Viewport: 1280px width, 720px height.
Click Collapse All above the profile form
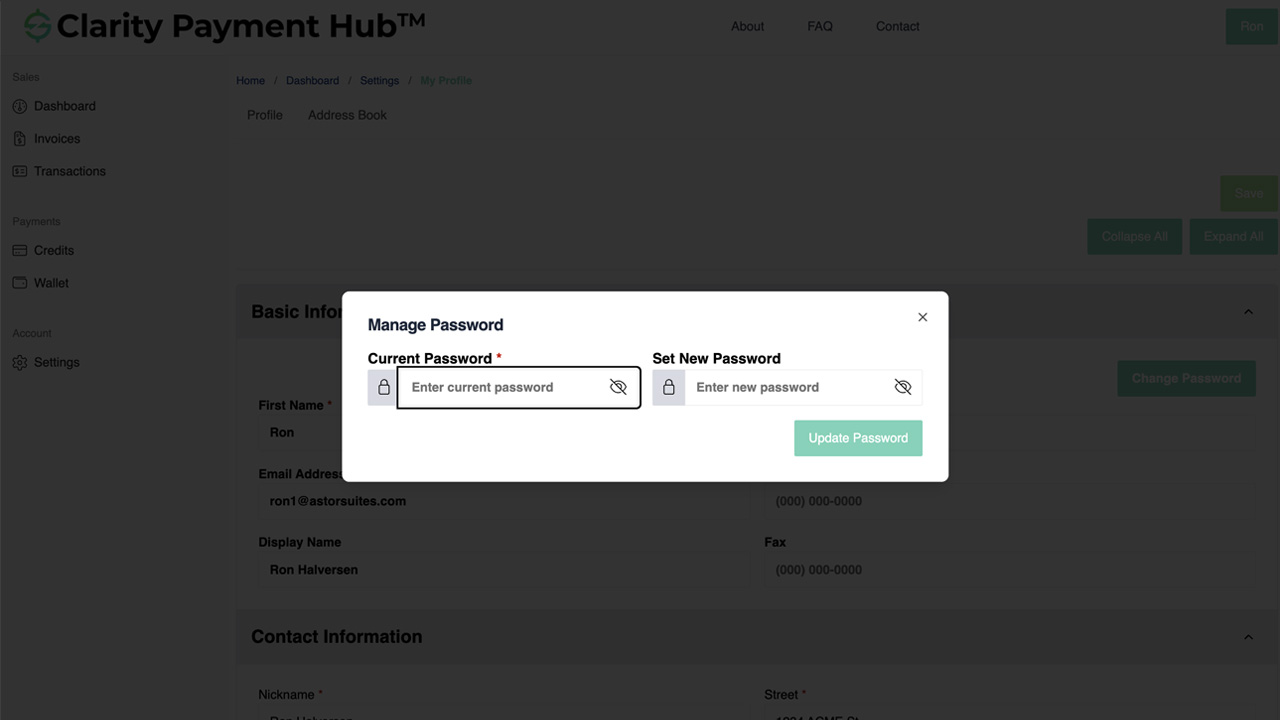[x=1134, y=236]
